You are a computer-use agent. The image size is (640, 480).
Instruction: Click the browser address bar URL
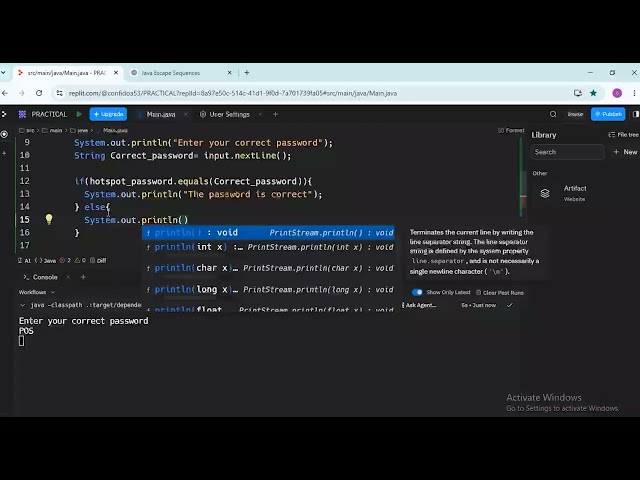click(233, 93)
